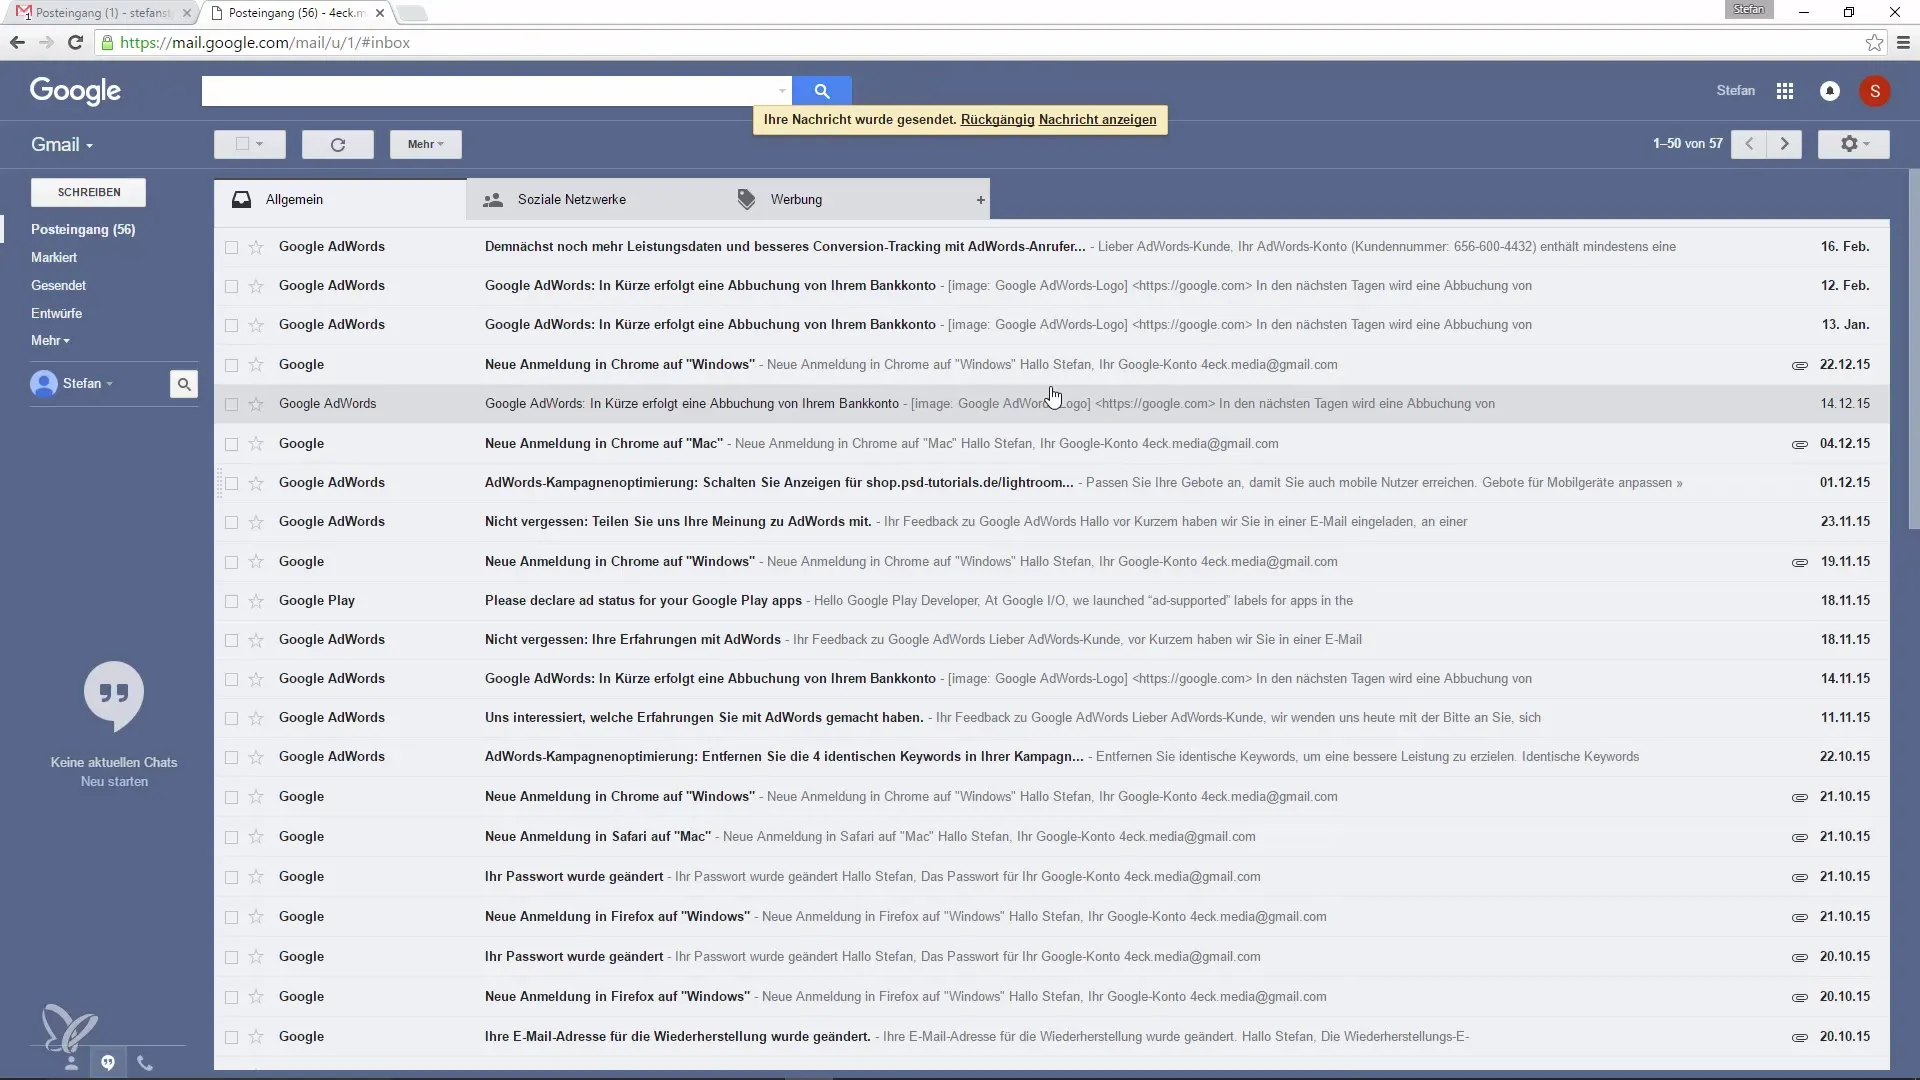The height and width of the screenshot is (1080, 1920).
Task: Open the notifications bell icon
Action: [x=1830, y=91]
